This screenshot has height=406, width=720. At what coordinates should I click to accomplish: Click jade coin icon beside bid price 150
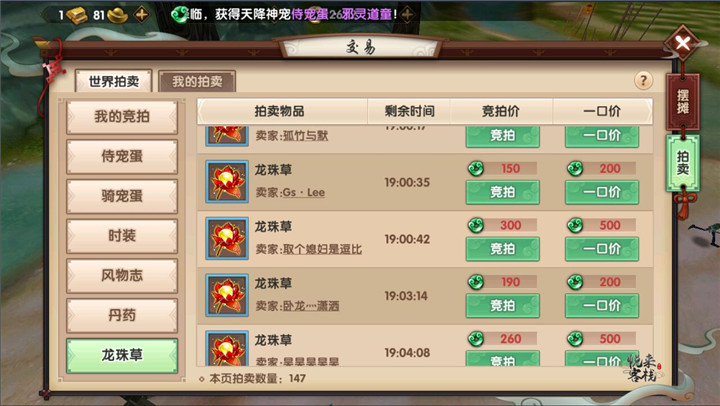(476, 169)
